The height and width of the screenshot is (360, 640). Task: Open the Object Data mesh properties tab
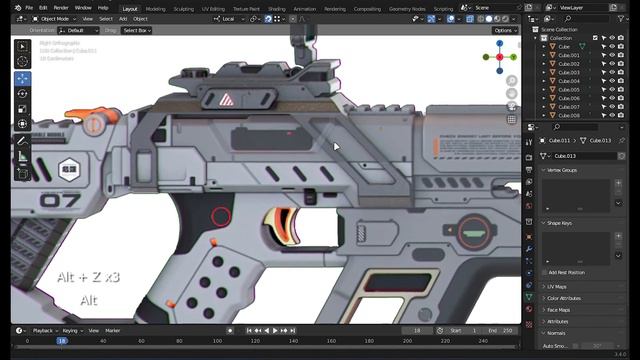529,297
